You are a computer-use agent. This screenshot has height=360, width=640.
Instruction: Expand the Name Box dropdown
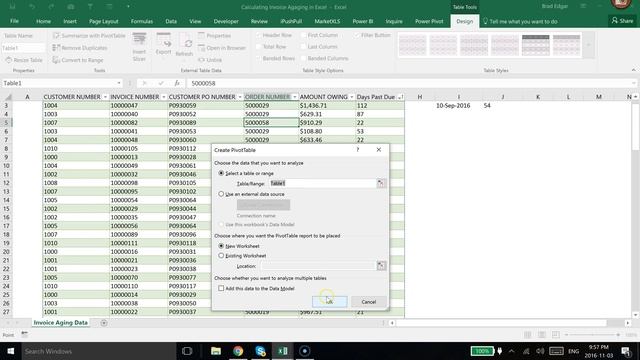[119, 83]
